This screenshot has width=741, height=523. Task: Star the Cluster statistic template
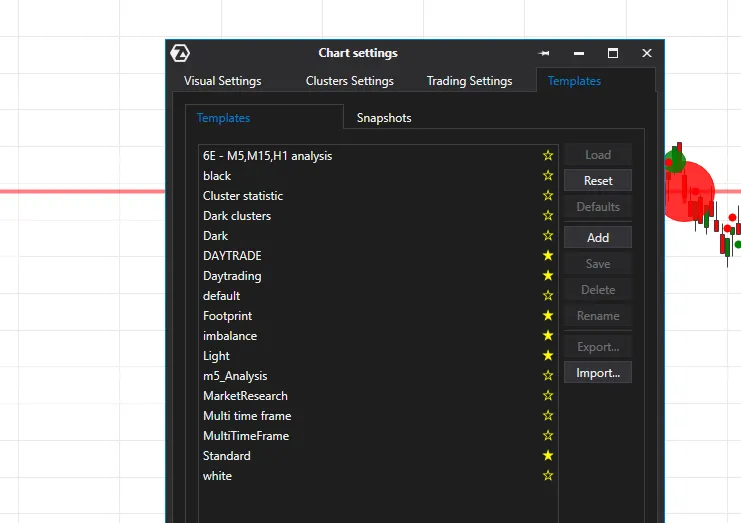pos(548,196)
